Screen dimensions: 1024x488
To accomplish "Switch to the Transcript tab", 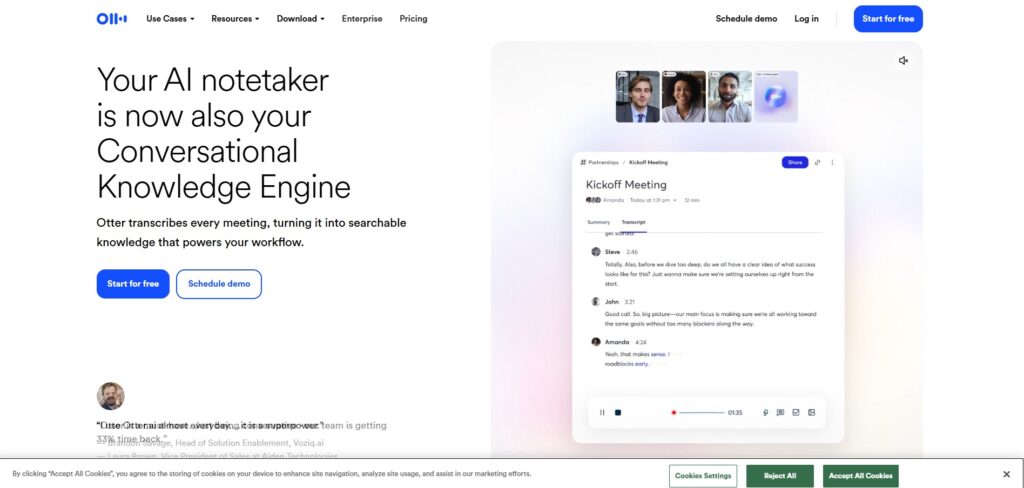I will 633,222.
